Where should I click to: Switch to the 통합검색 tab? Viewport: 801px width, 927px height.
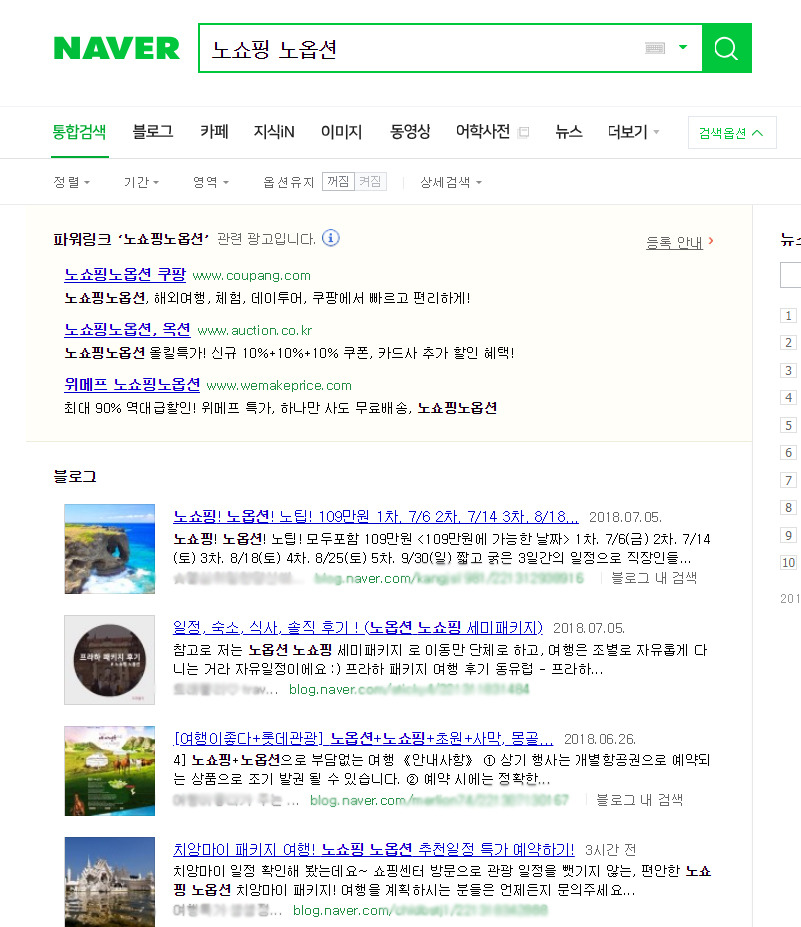click(x=79, y=132)
